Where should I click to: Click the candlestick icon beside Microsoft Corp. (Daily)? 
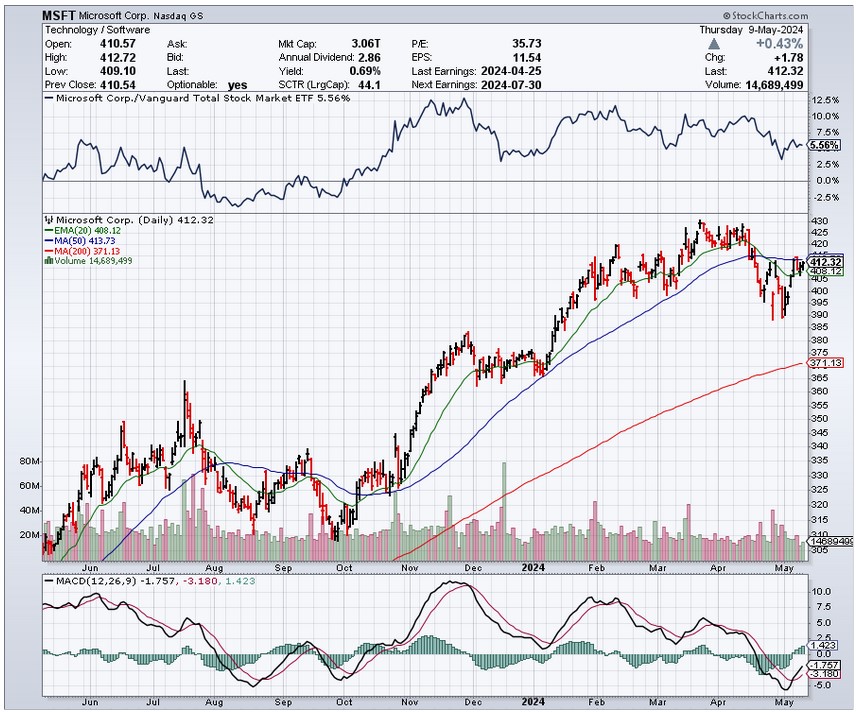tap(47, 219)
